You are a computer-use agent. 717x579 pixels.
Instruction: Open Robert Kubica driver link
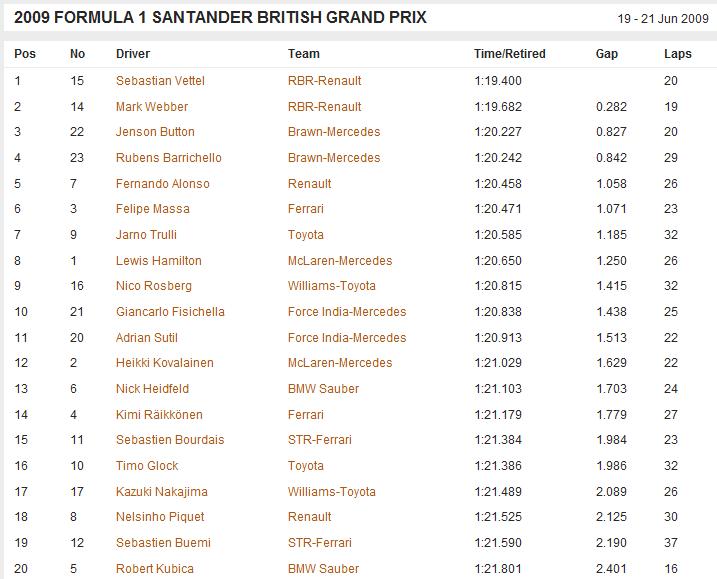click(x=155, y=569)
